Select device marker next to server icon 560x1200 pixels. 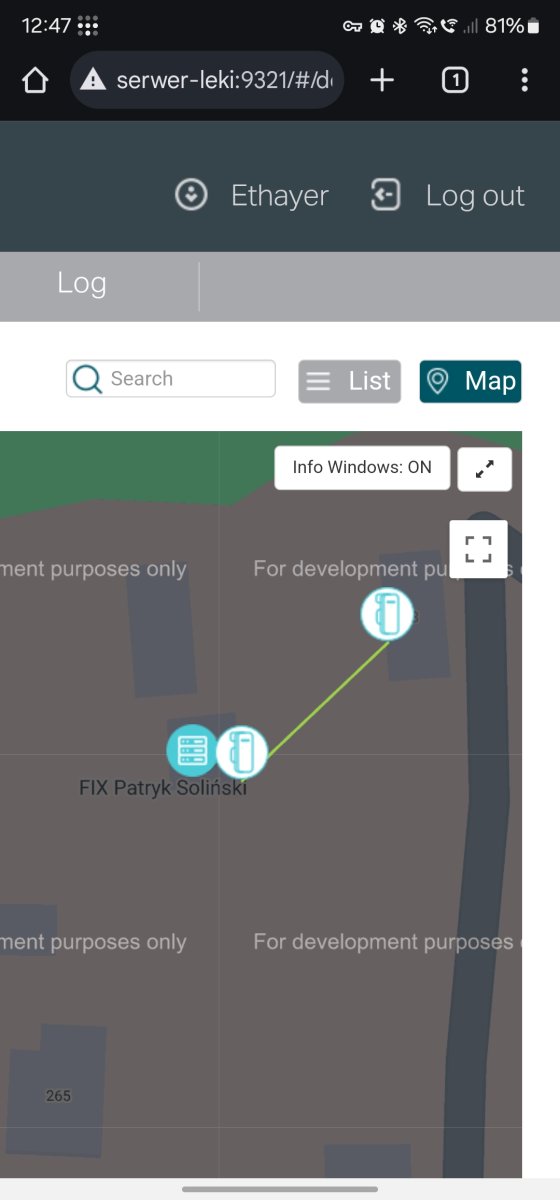coord(242,752)
